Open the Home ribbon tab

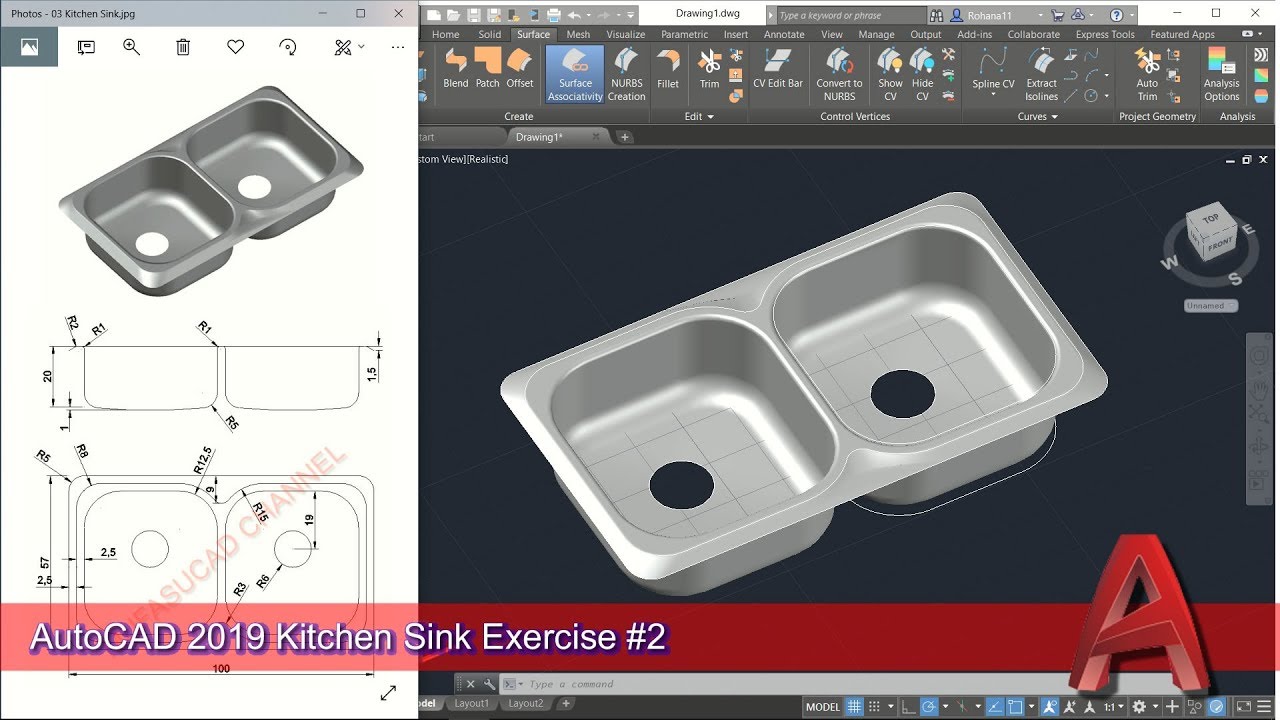coord(445,34)
